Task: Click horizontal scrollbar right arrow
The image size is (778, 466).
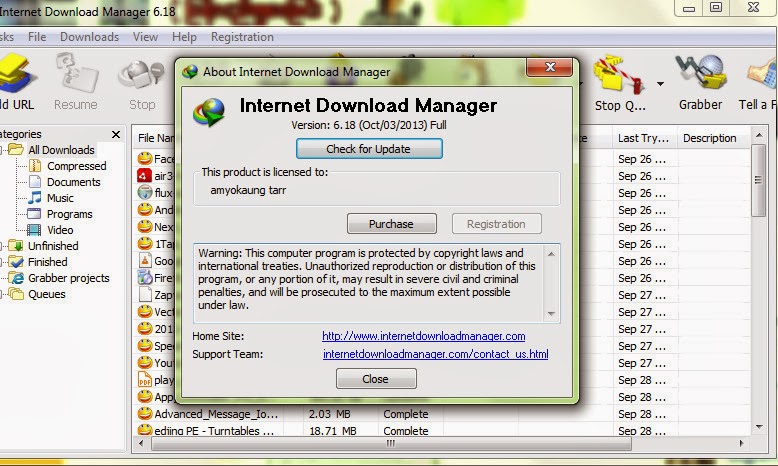Action: tap(741, 443)
